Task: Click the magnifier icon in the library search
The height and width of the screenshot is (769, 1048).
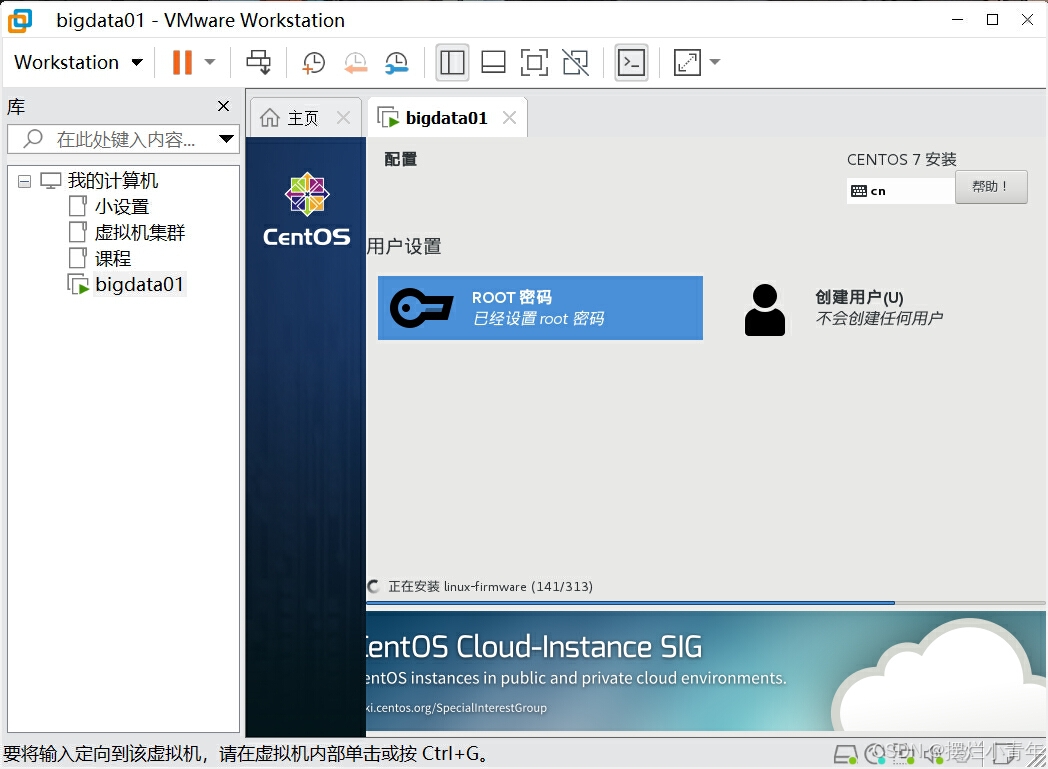Action: pos(33,138)
